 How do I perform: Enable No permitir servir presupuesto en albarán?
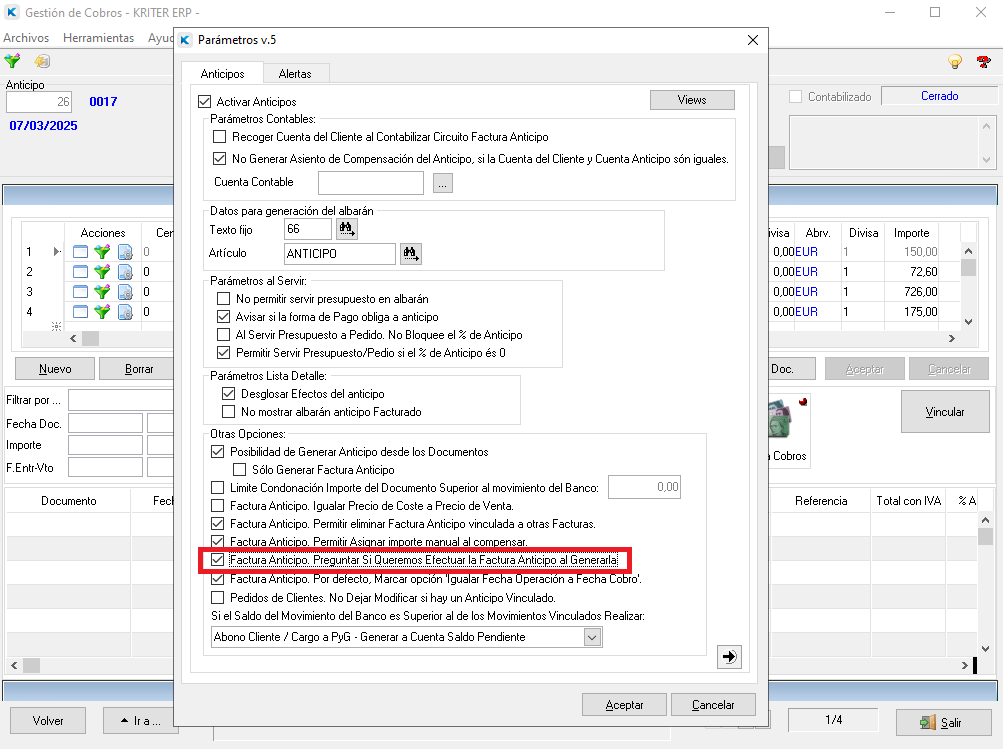tap(224, 299)
